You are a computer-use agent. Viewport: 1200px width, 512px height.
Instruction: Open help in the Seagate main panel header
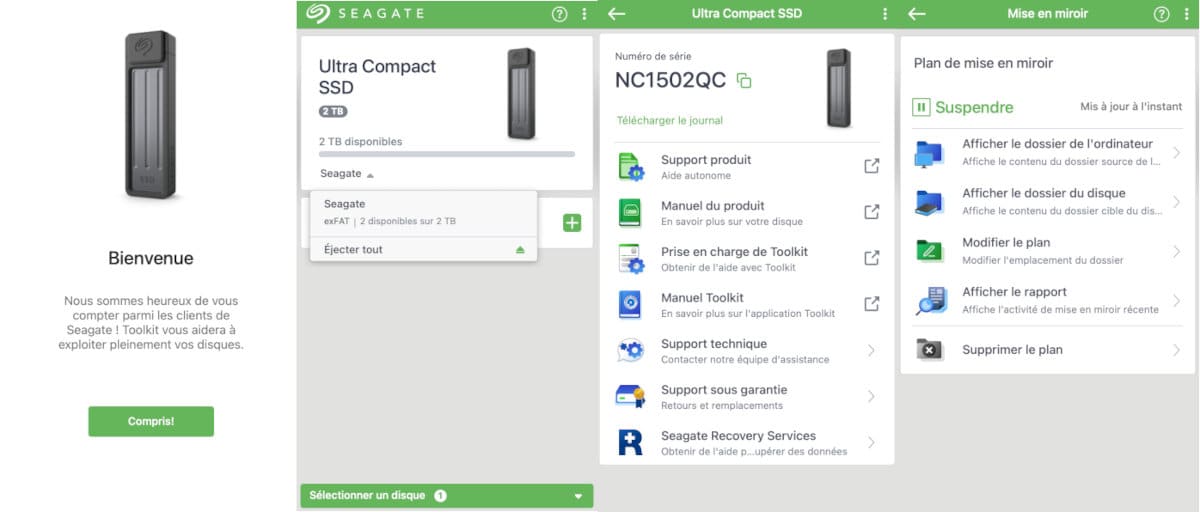(x=559, y=14)
